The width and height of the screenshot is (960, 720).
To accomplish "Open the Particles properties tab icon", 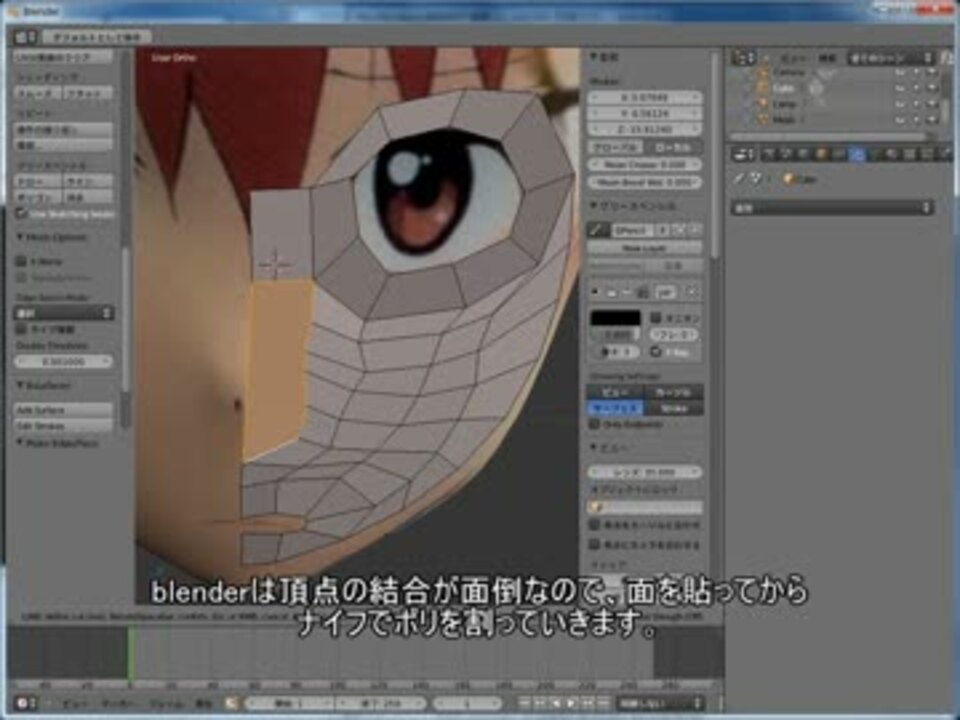I will tap(928, 155).
